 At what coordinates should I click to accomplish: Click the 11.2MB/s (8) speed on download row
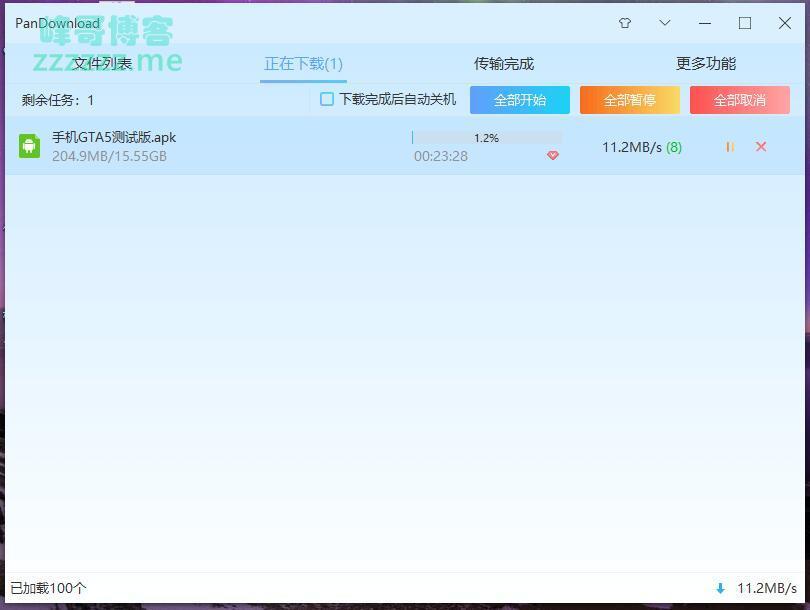coord(641,147)
